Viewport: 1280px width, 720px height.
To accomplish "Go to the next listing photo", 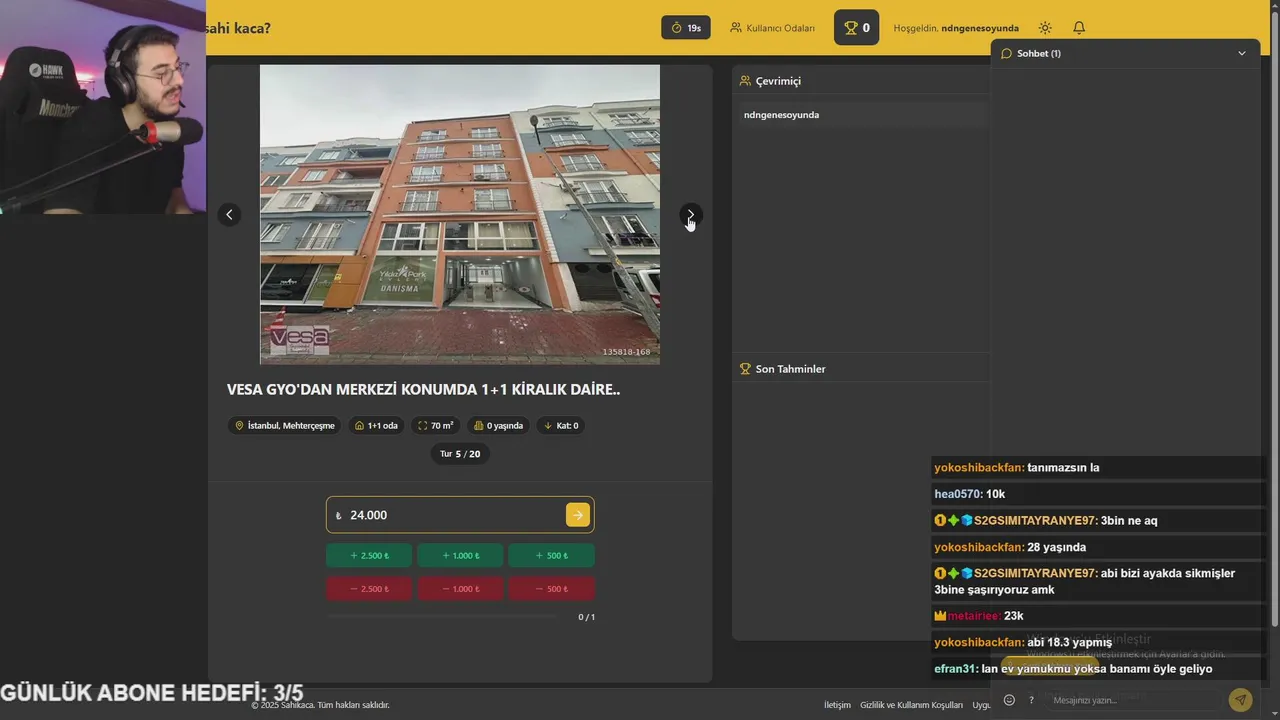I will click(x=690, y=215).
